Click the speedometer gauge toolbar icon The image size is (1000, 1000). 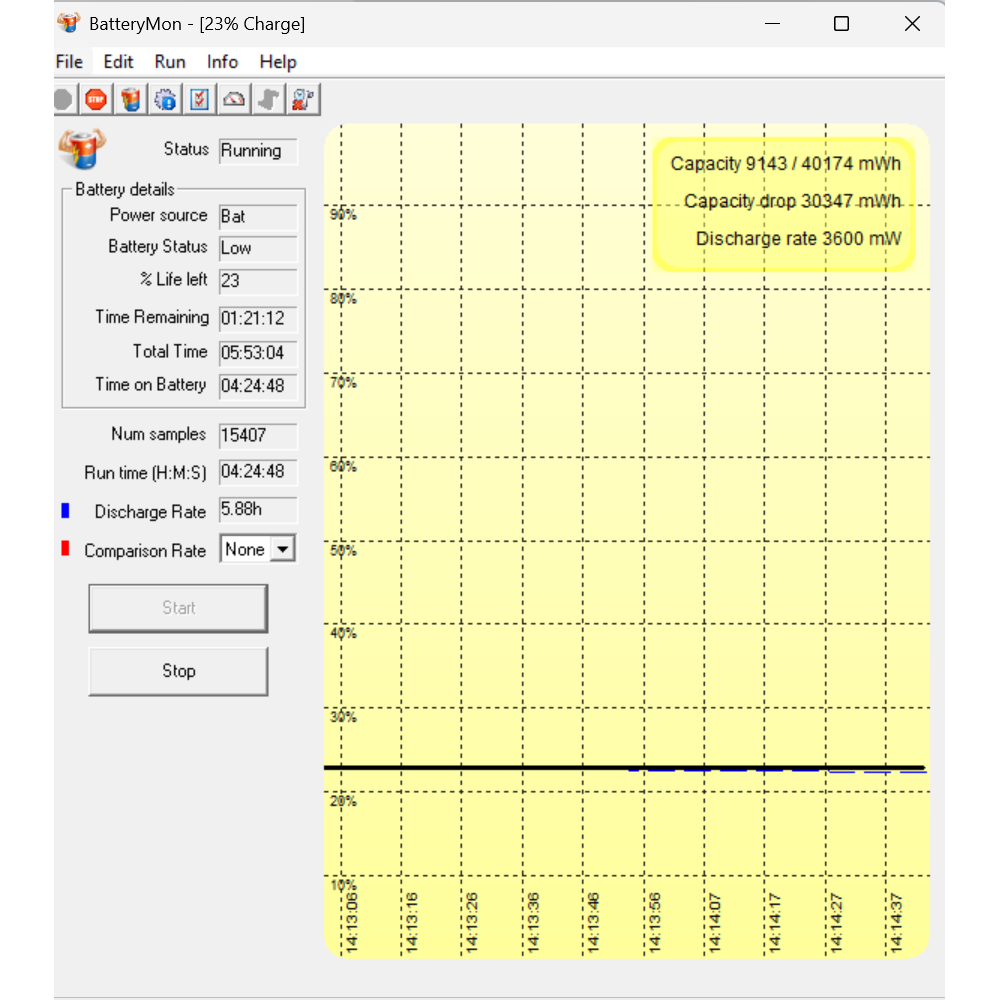[233, 99]
